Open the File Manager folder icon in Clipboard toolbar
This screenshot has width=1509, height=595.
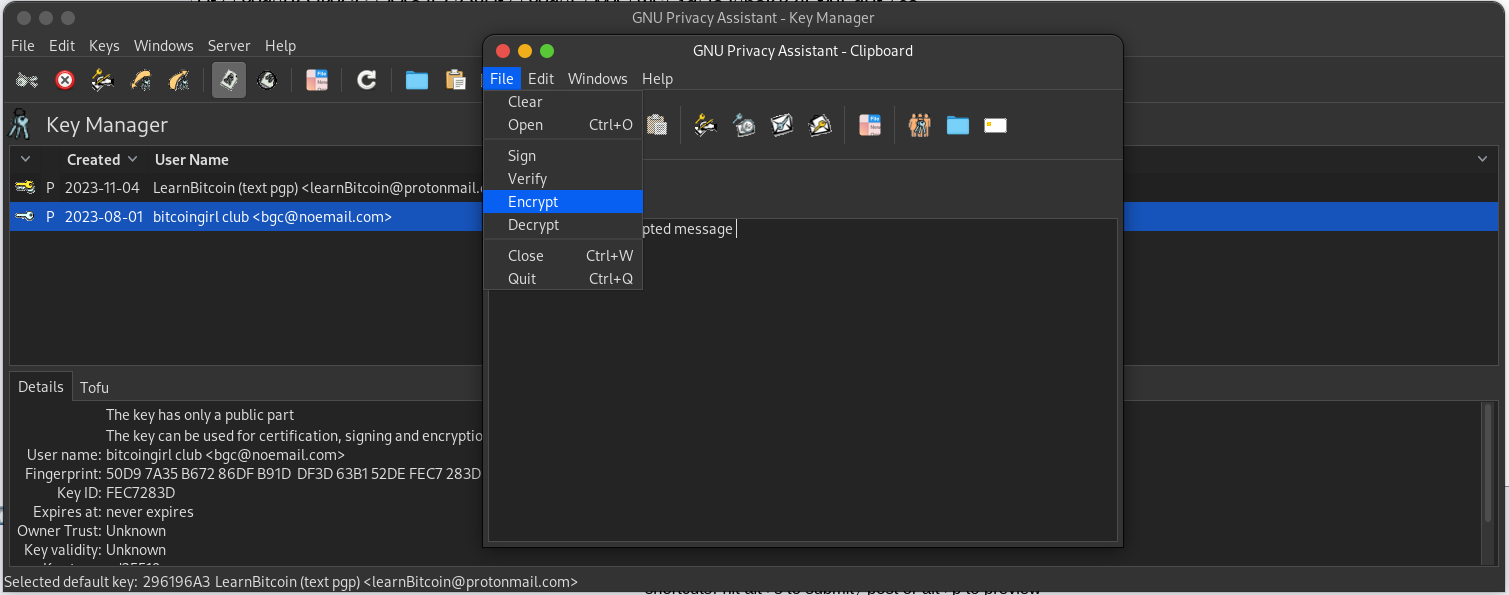958,125
